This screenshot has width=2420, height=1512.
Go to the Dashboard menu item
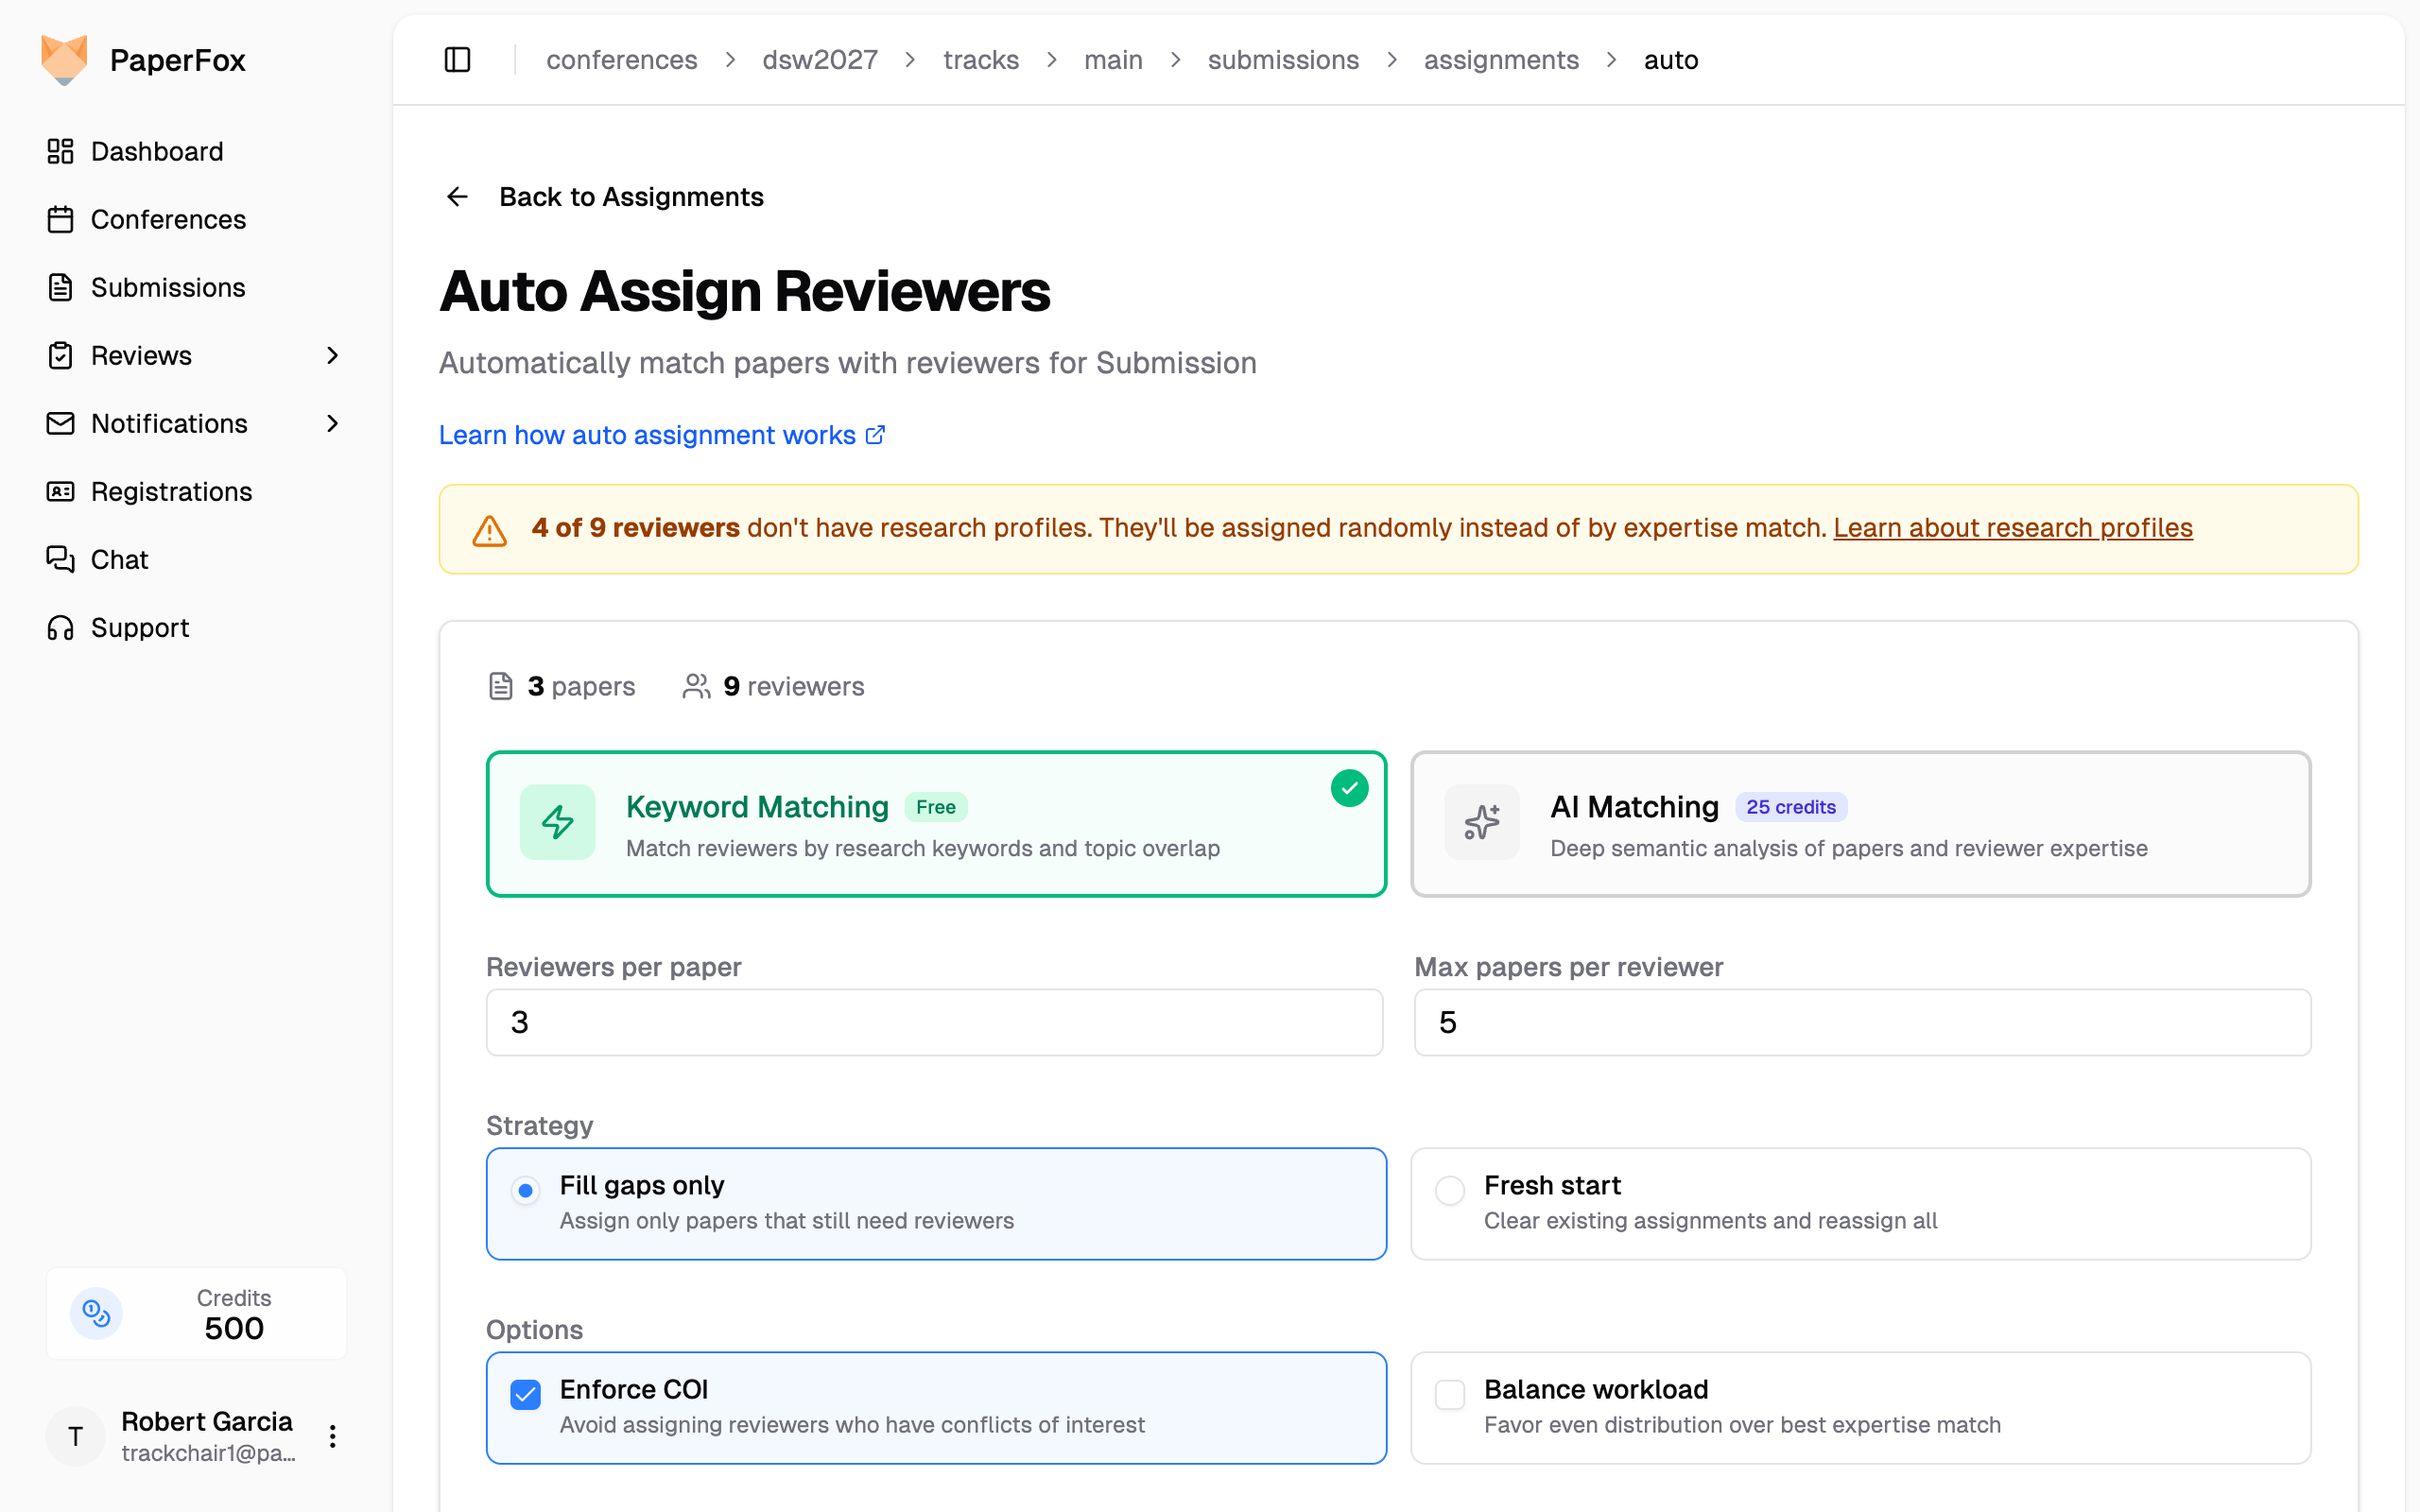157,152
